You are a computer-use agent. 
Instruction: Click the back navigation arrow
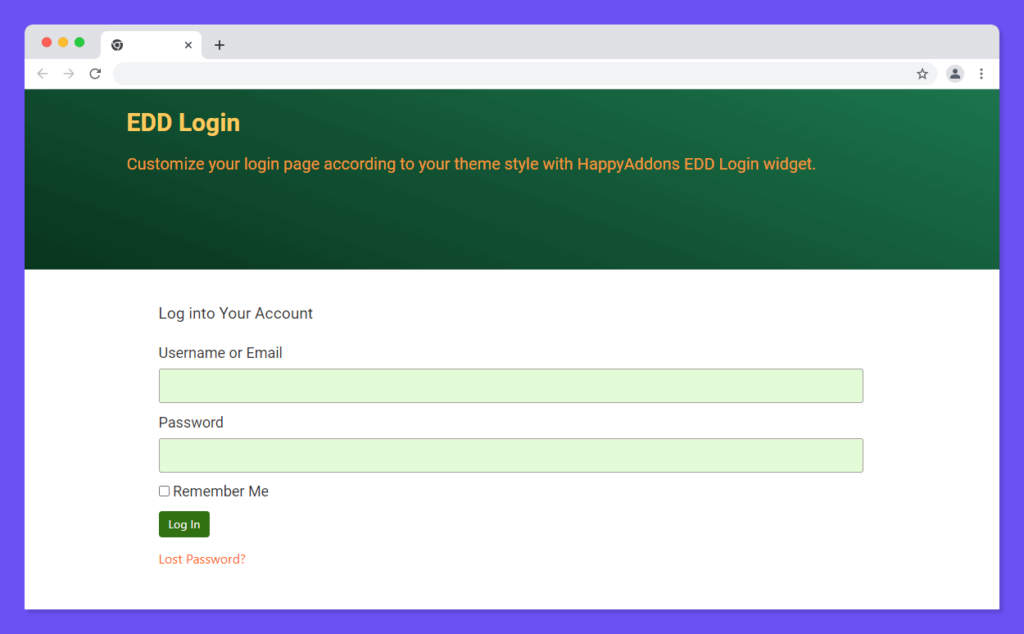(42, 73)
